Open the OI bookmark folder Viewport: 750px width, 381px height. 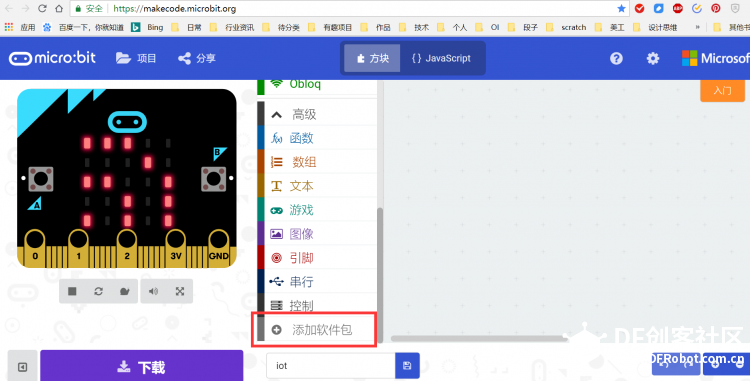coord(488,27)
